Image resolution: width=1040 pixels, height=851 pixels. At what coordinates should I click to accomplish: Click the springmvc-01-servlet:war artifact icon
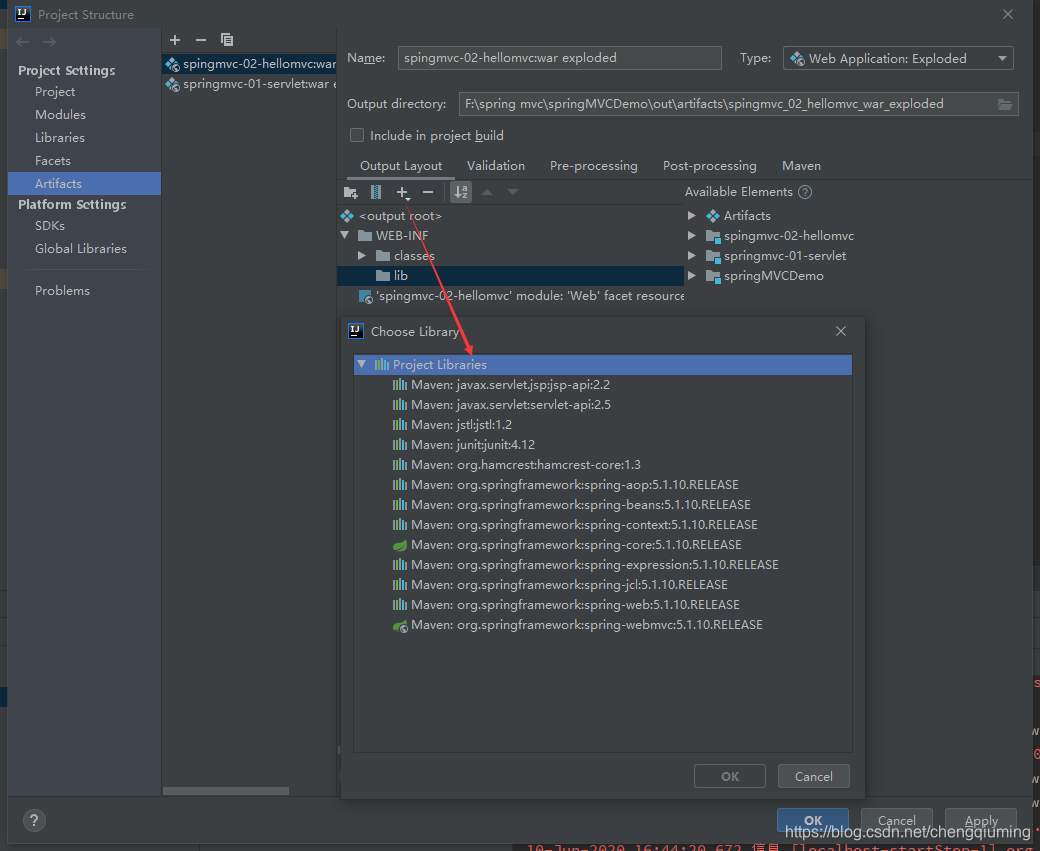172,85
